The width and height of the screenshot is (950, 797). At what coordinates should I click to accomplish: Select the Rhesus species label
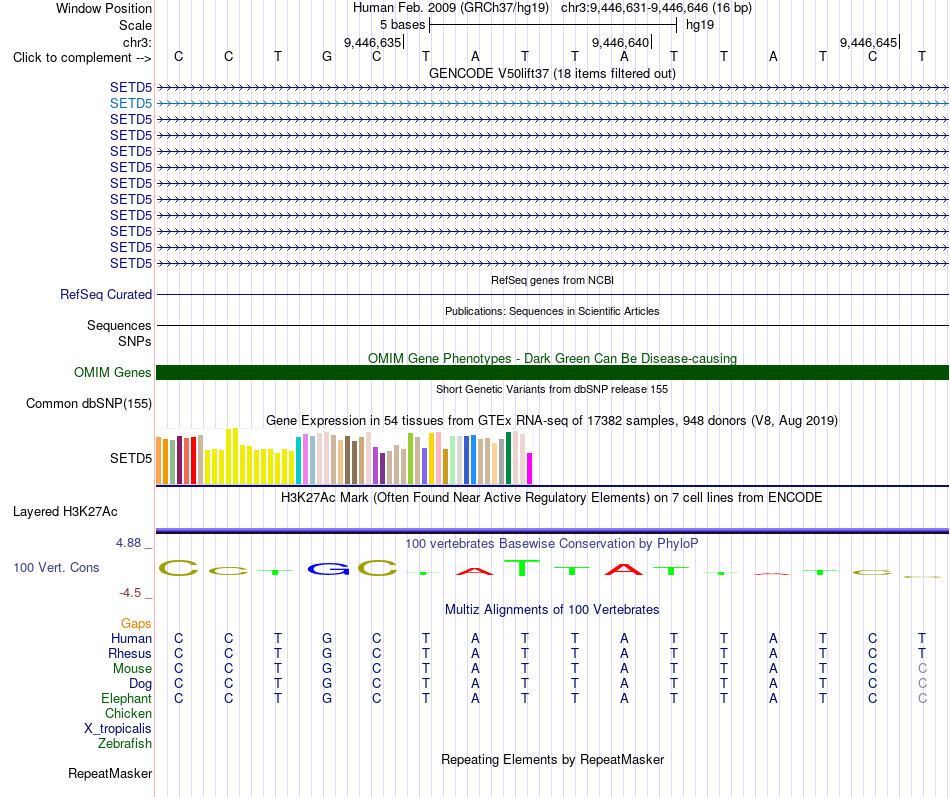pos(130,653)
